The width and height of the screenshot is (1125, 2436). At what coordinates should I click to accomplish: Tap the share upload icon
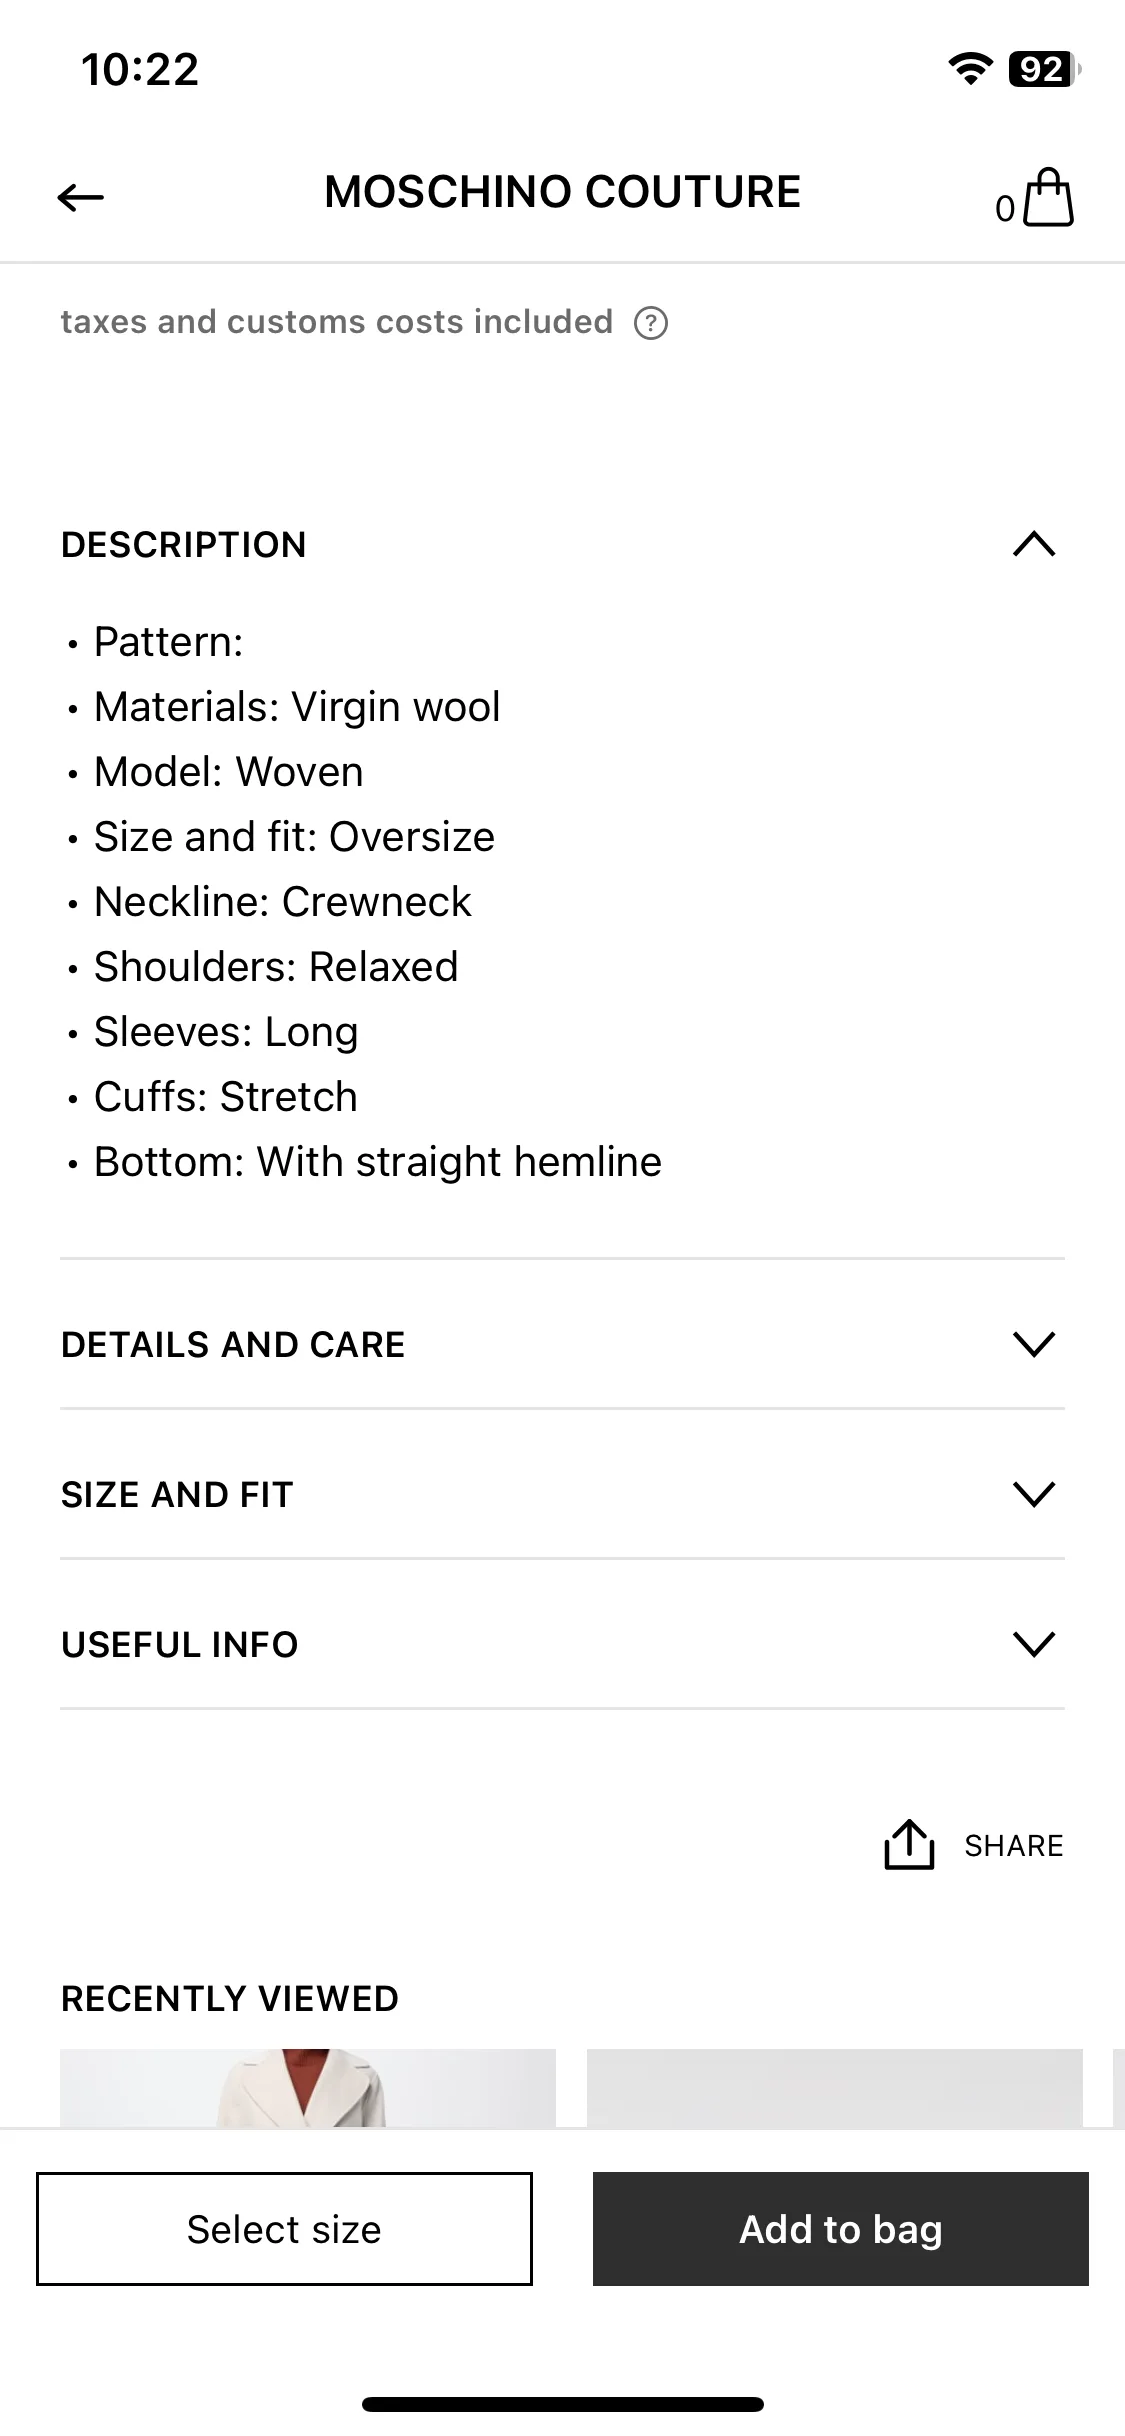point(909,1844)
